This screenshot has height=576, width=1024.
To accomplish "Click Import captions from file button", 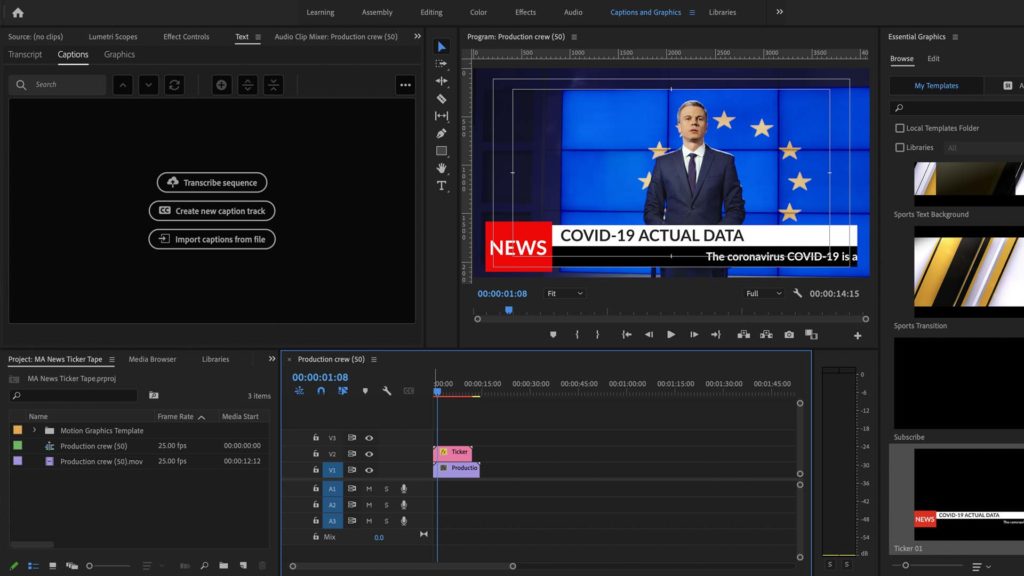I will [212, 240].
